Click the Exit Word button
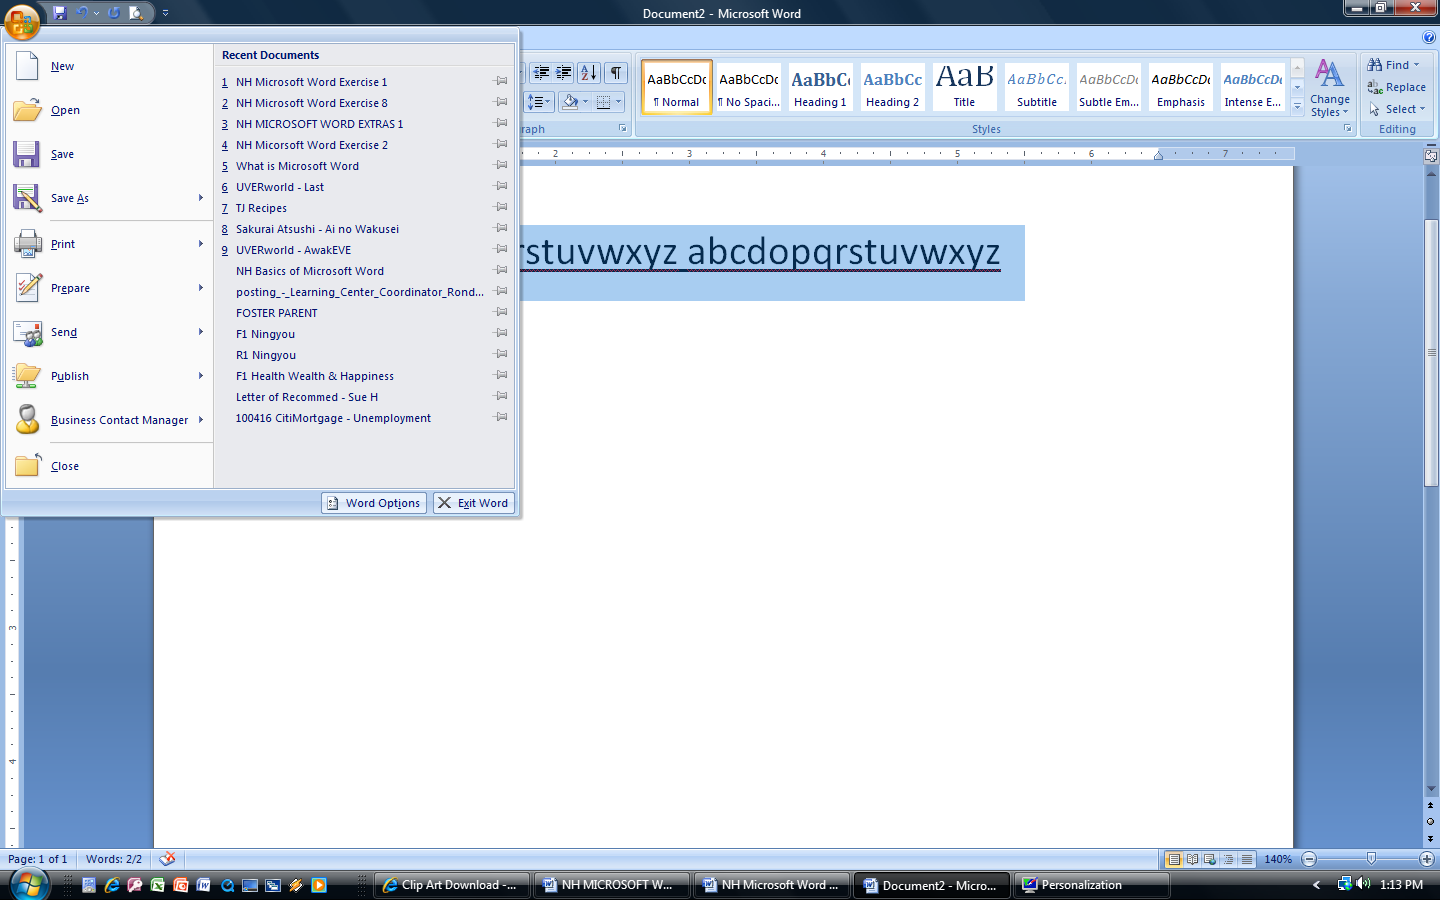The height and width of the screenshot is (900, 1440). (474, 503)
